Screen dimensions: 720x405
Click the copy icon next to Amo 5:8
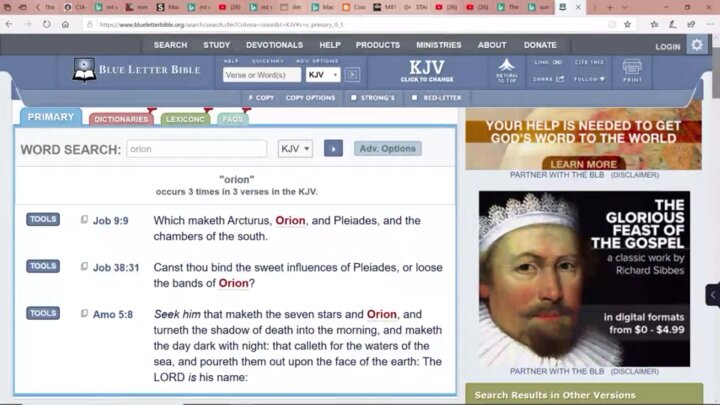(84, 314)
